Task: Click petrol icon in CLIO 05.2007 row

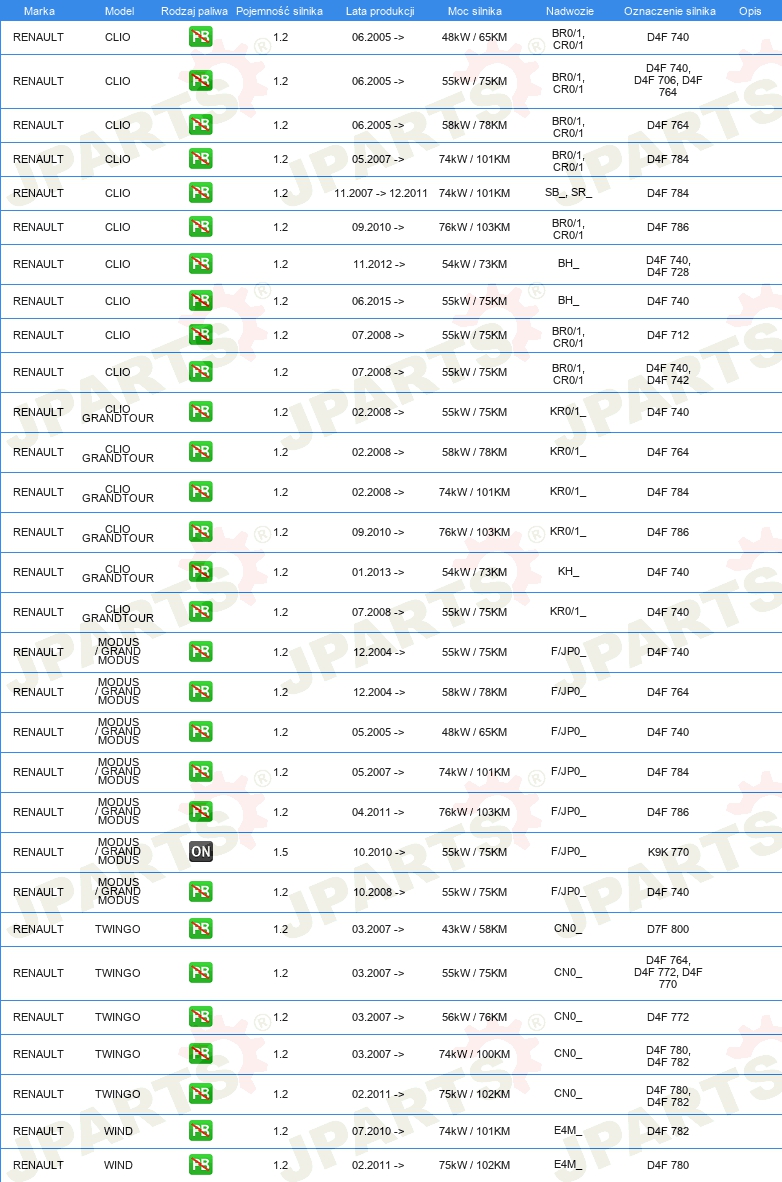Action: coord(201,159)
